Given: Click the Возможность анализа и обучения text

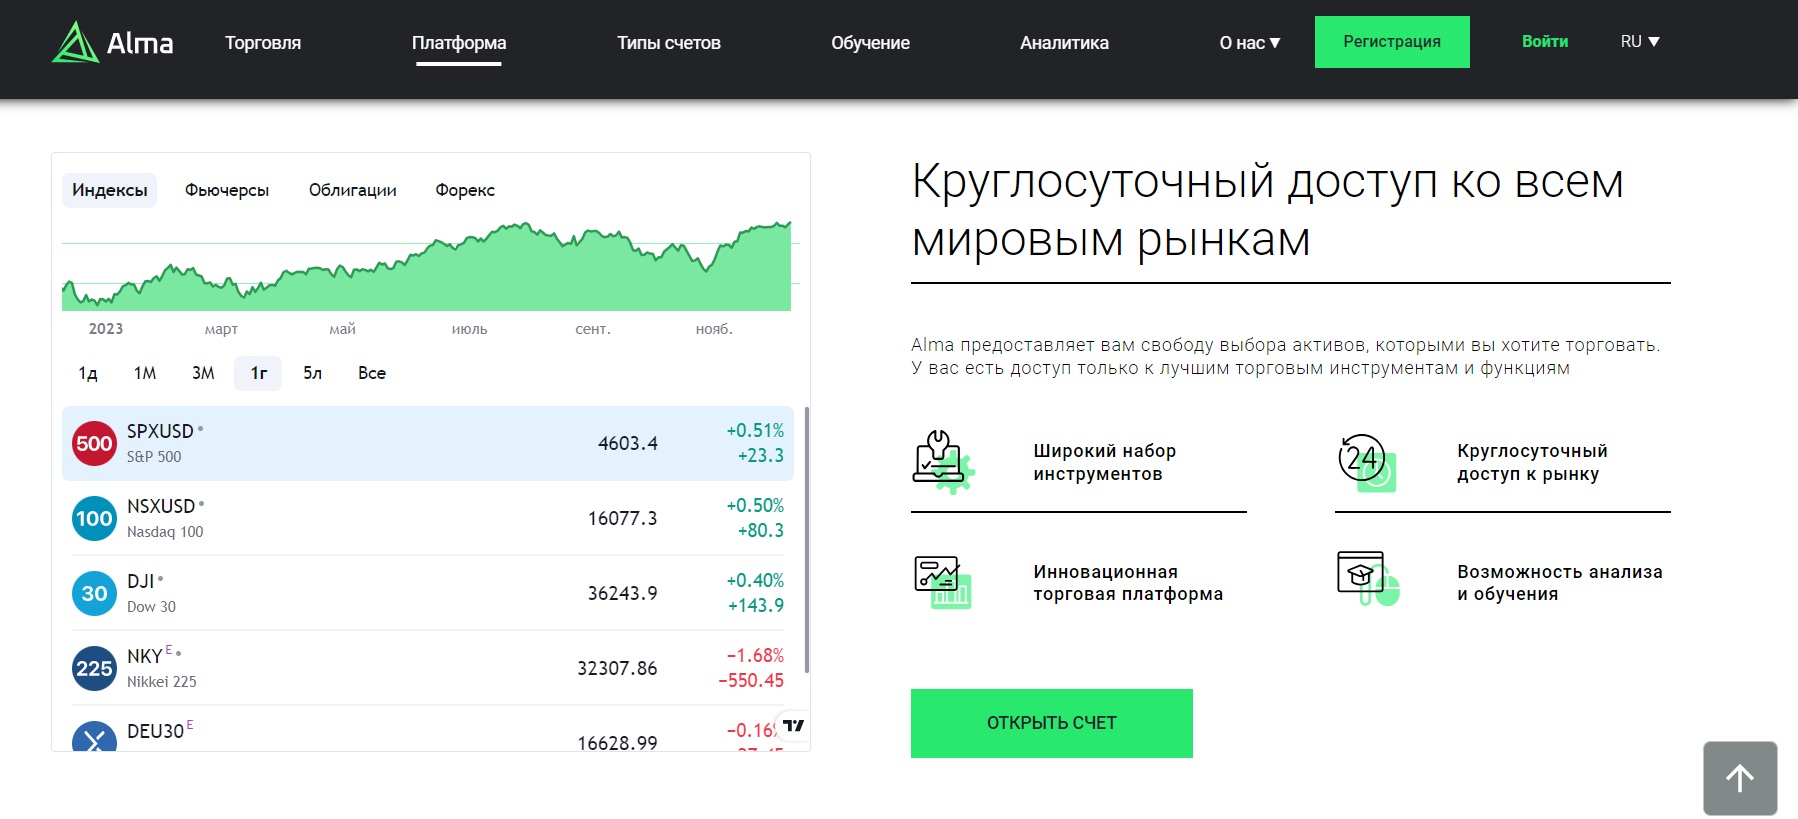Looking at the screenshot, I should (x=1560, y=583).
